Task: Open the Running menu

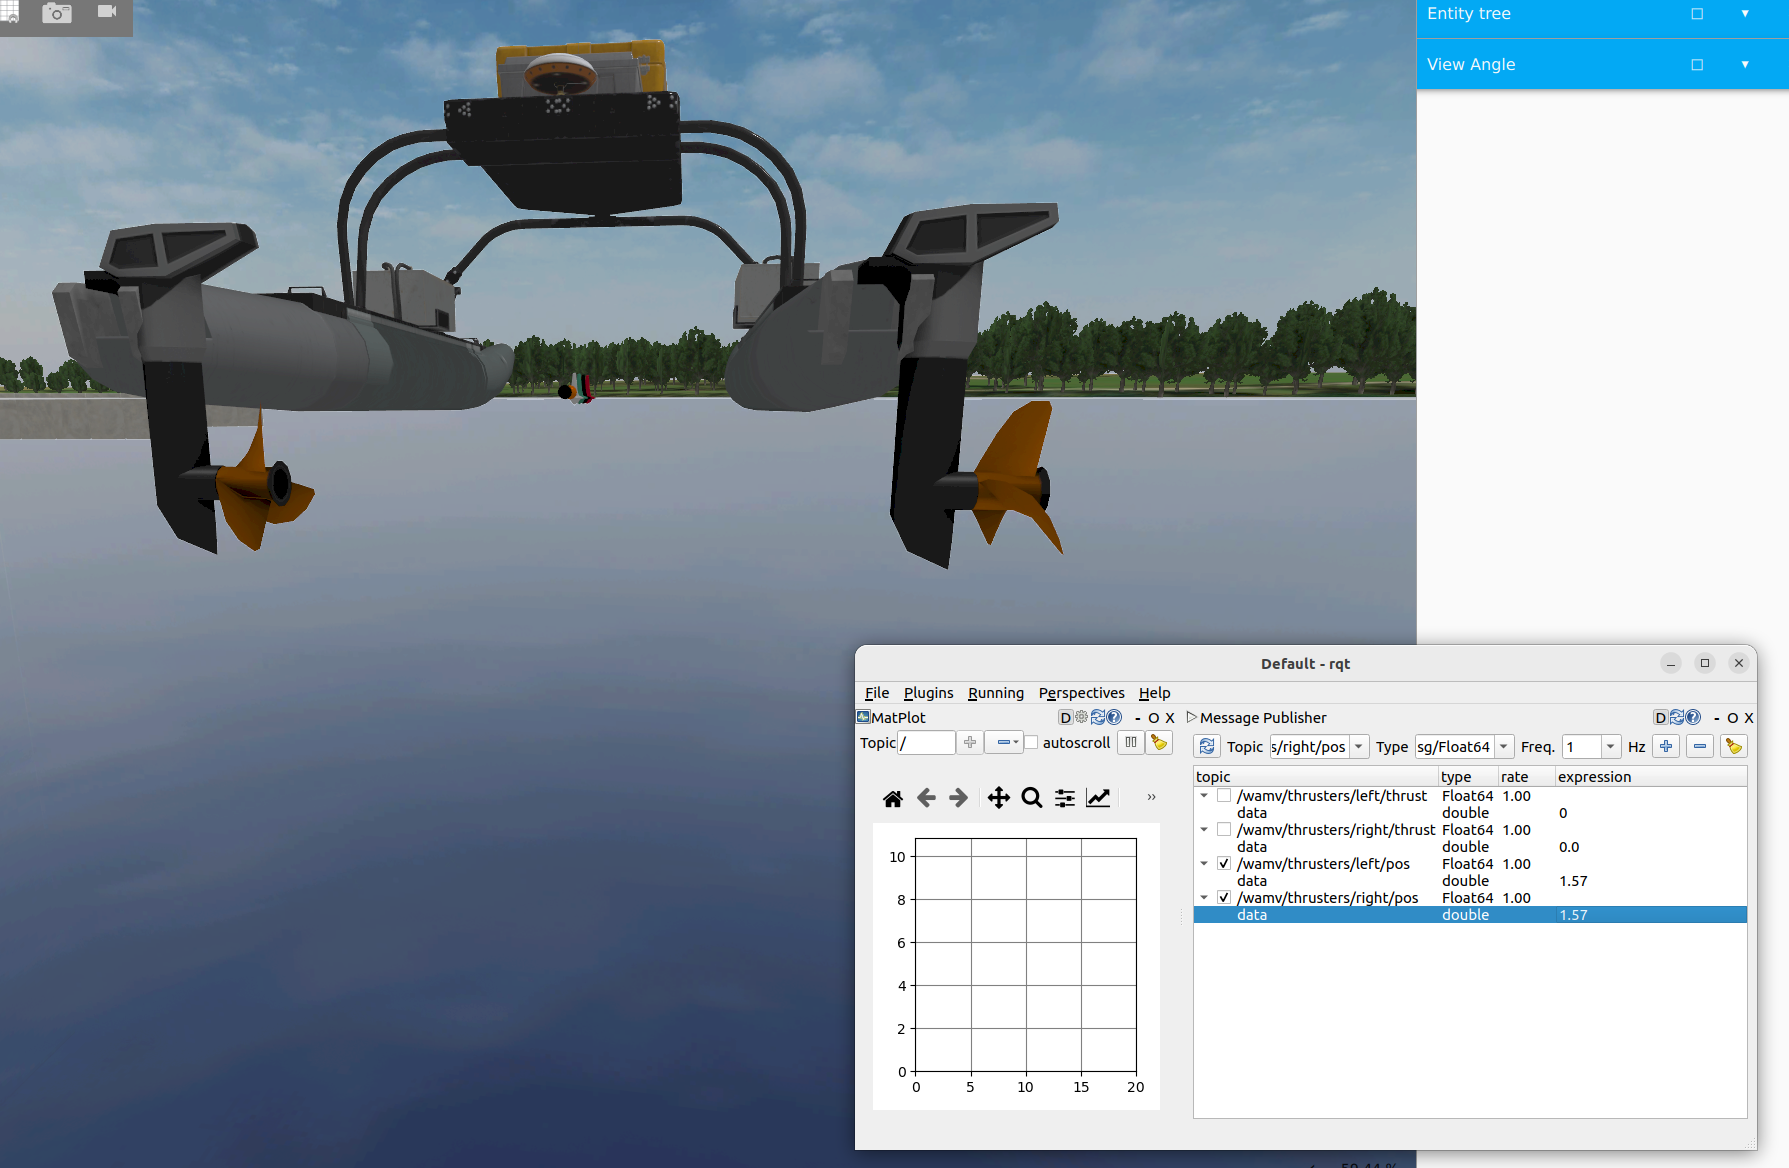Action: [x=995, y=693]
